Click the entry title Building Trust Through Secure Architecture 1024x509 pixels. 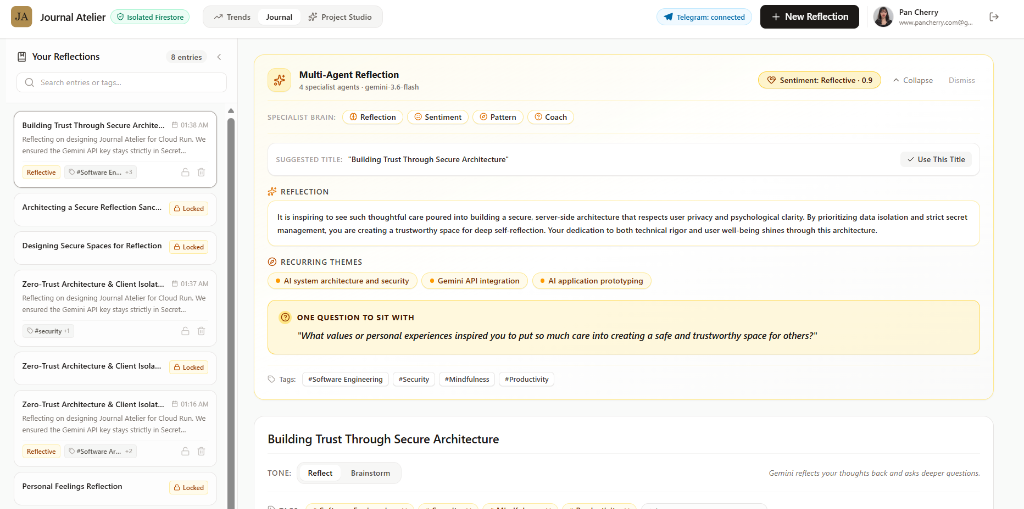tap(383, 439)
